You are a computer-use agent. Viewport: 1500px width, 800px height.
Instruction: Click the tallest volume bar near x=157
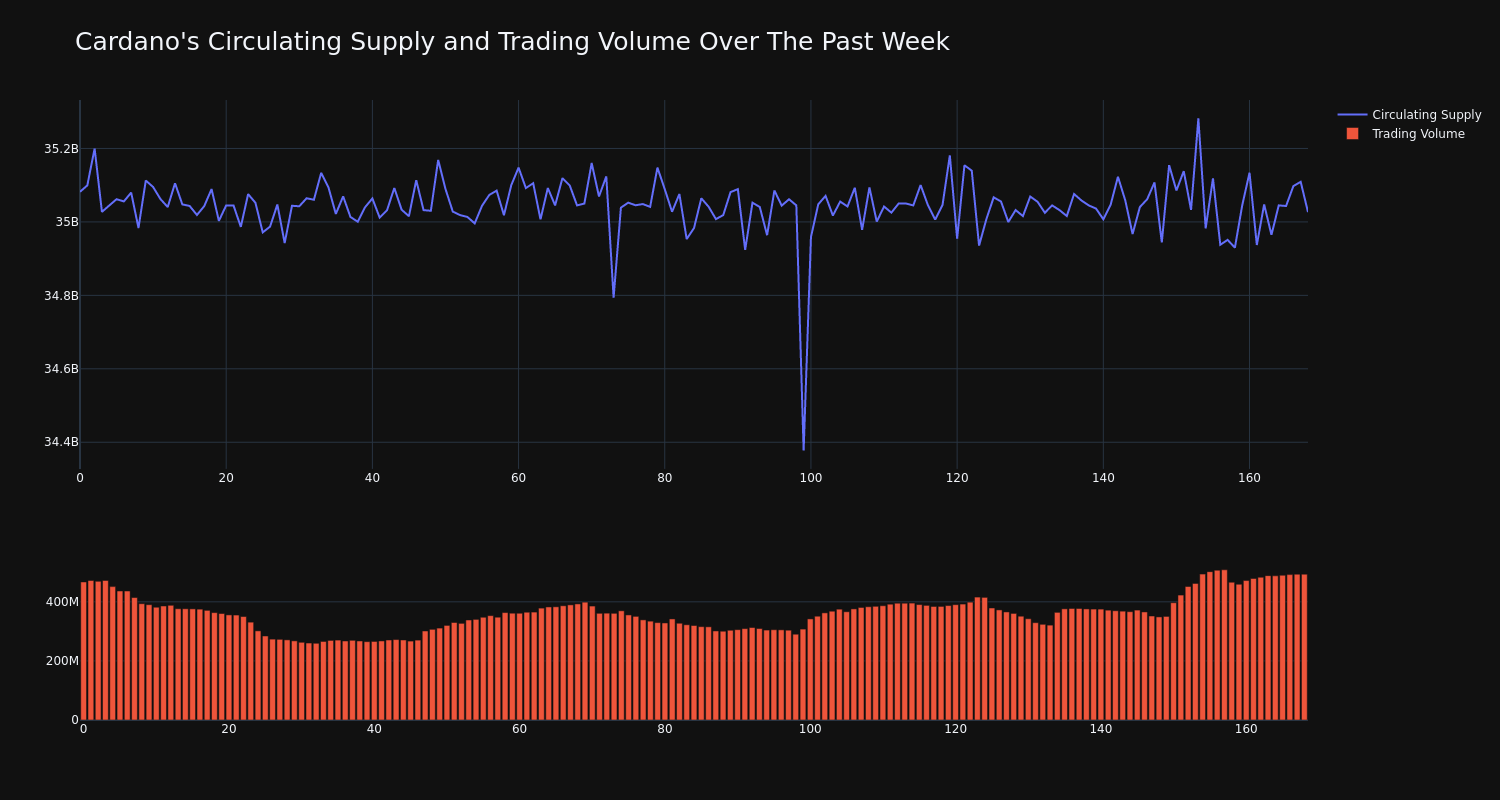pyautogui.click(x=1224, y=645)
